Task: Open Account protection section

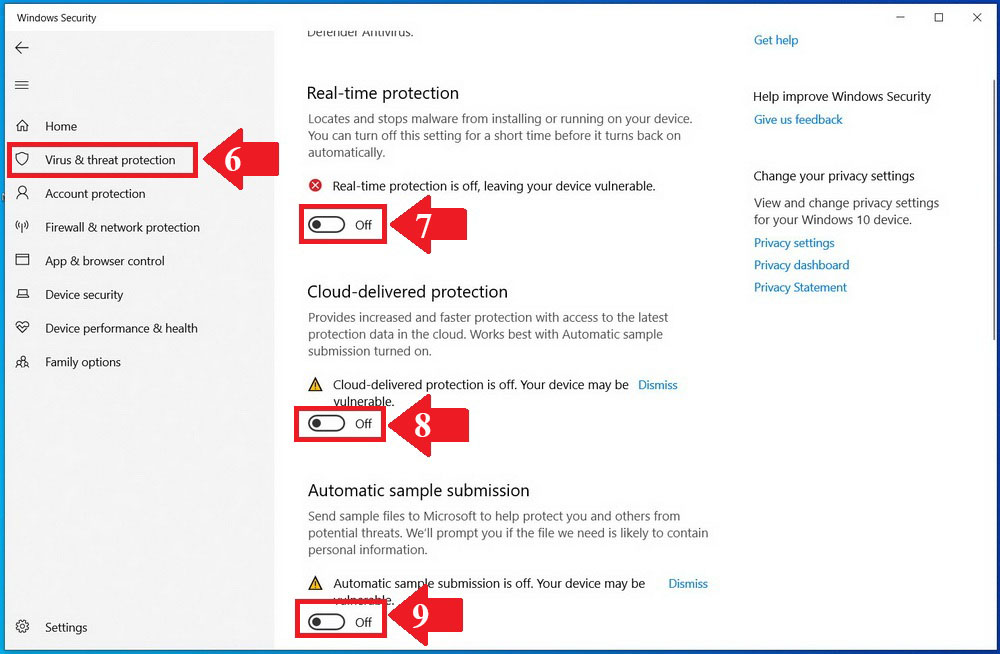Action: coord(95,194)
